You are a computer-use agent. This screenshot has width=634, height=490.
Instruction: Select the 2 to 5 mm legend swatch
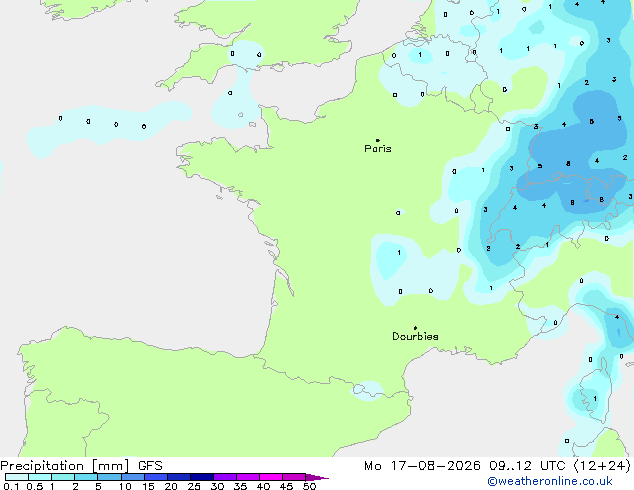pos(86,477)
